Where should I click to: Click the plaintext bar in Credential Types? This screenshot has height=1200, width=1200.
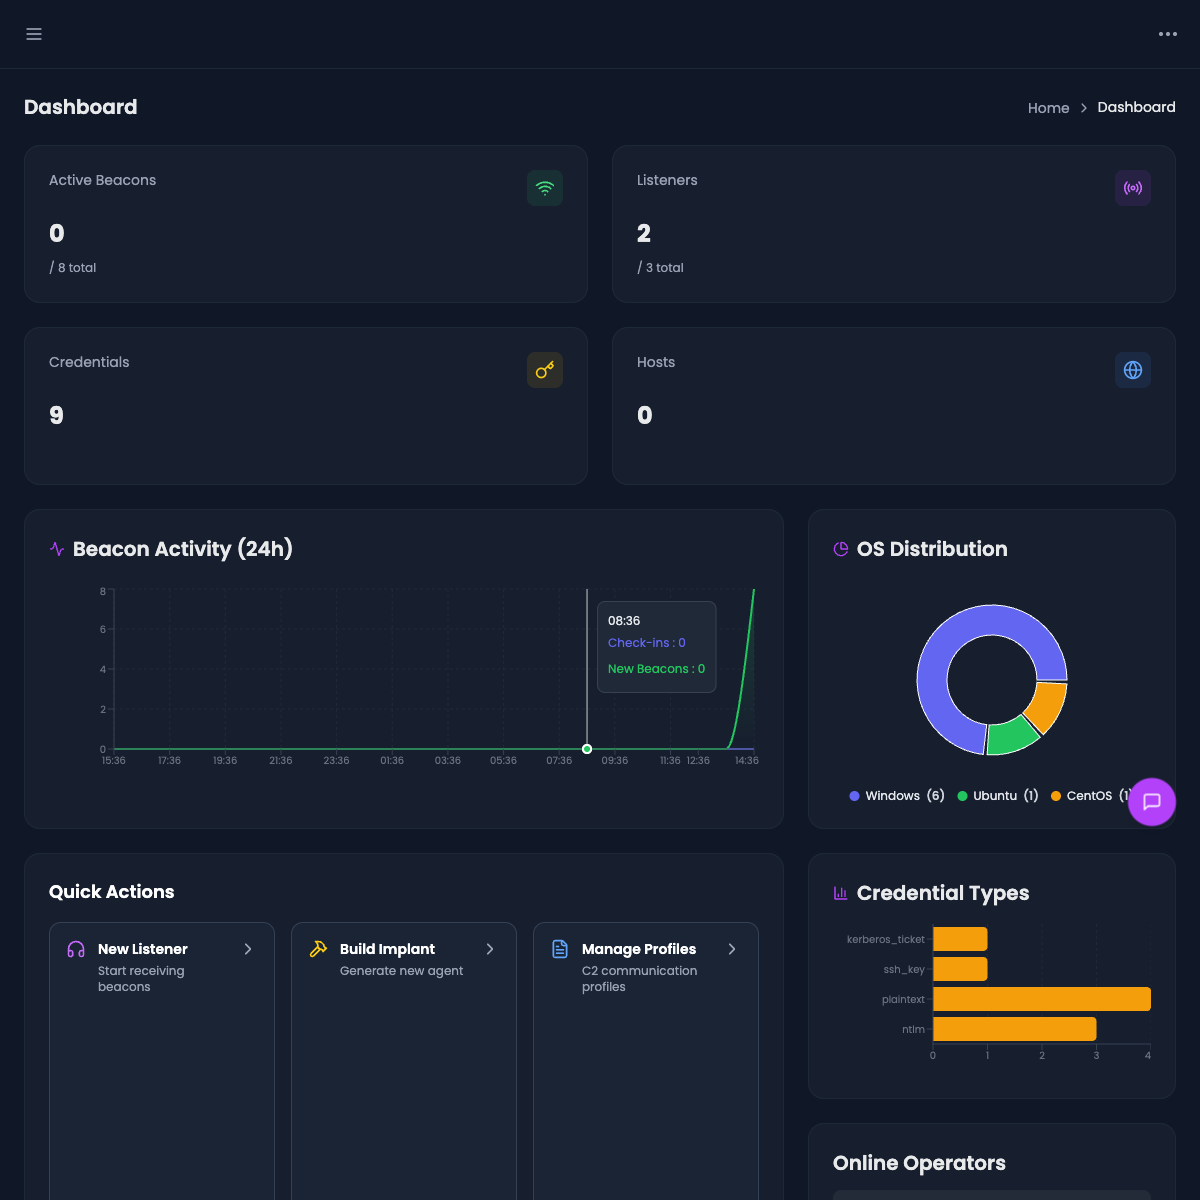[x=1041, y=999]
